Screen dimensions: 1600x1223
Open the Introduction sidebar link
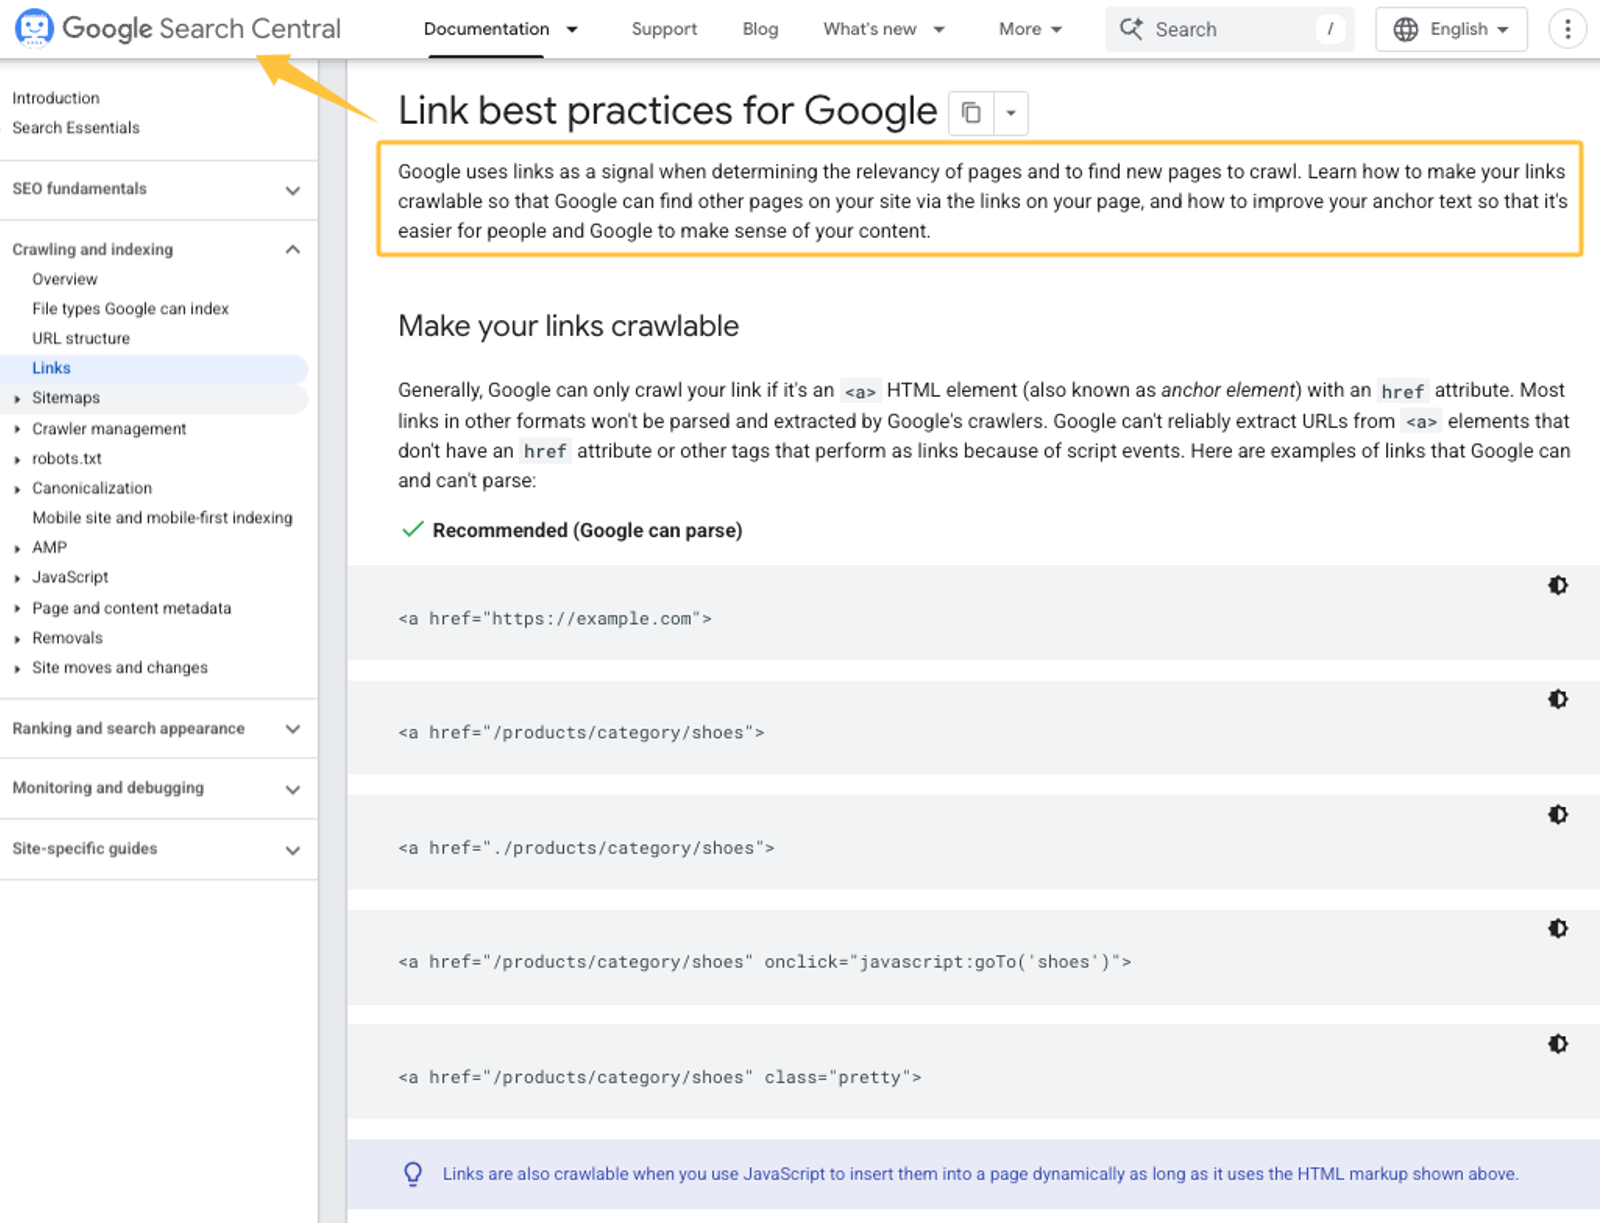click(x=56, y=98)
